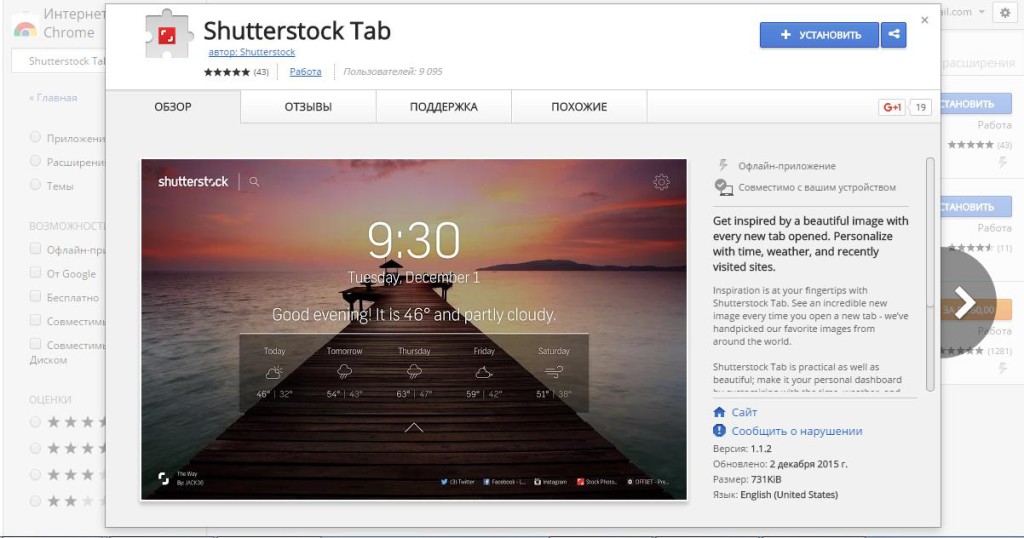The width and height of the screenshot is (1024, 538).
Task: Click the Shutterstock Tab search field in the sidebar
Action: click(59, 61)
